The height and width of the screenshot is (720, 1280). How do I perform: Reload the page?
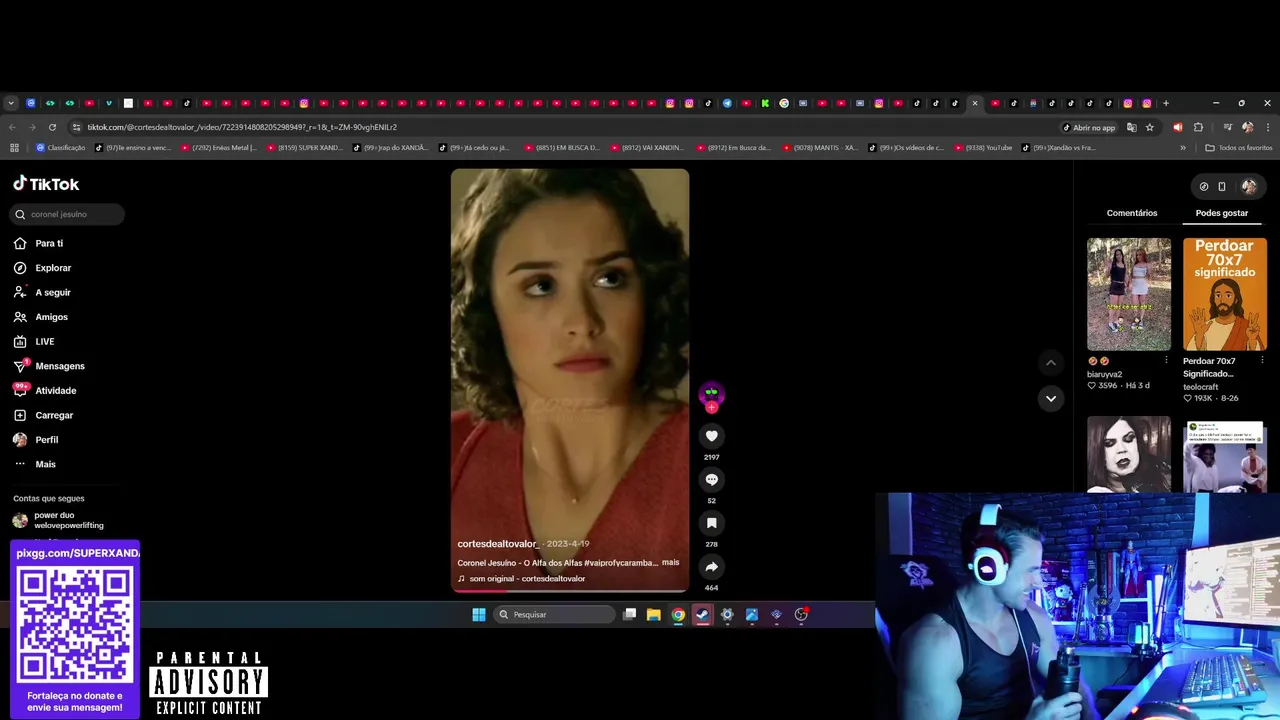coord(52,127)
